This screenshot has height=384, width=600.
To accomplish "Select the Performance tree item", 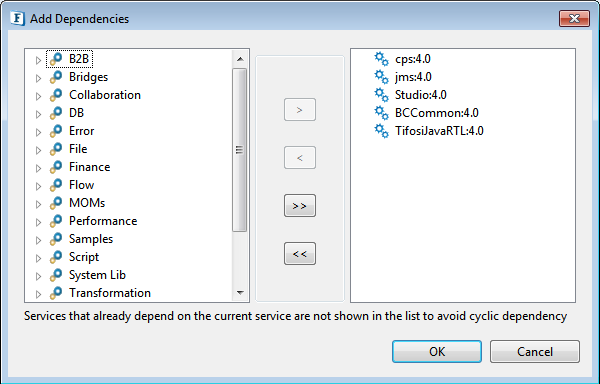I will pyautogui.click(x=103, y=221).
